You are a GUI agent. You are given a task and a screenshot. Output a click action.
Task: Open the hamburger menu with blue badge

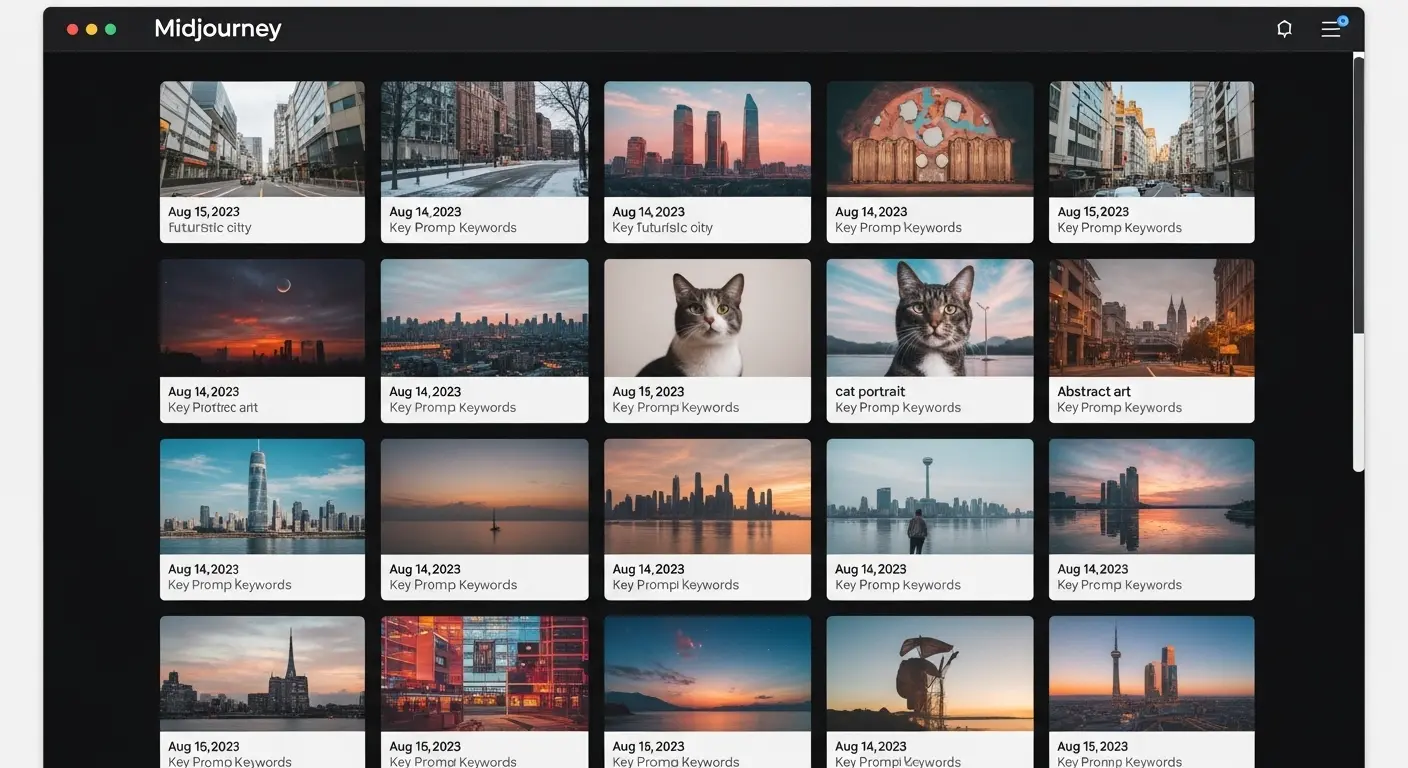click(1331, 29)
